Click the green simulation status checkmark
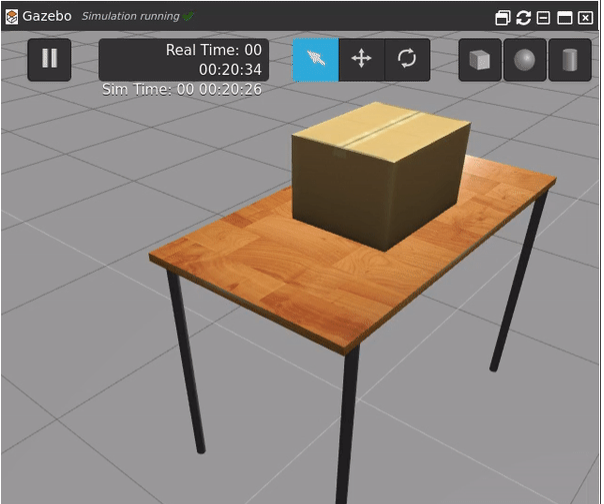Screen dimensions: 604x504 pos(189,16)
